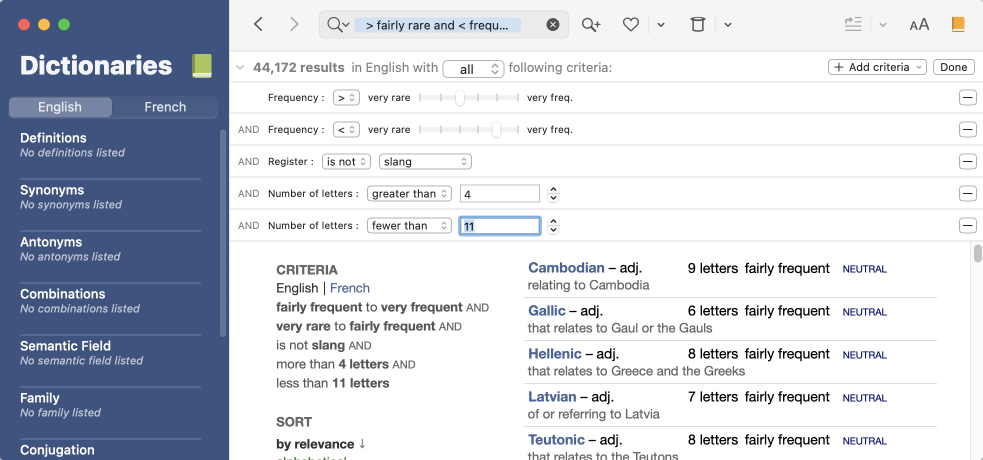This screenshot has height=460, width=983.
Task: Click the '44,172 results' count text
Action: click(x=299, y=68)
